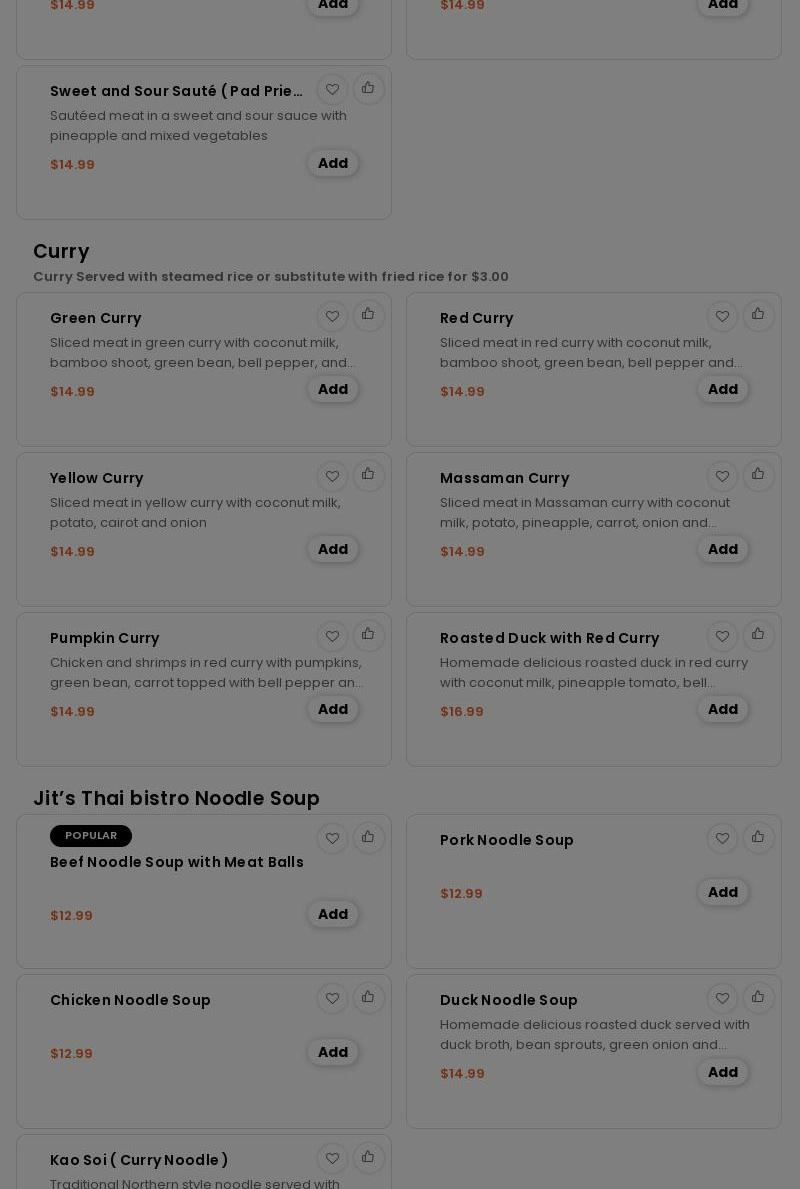Like Green Curry with thumbs-up icon
800x1189 pixels.
(x=368, y=316)
